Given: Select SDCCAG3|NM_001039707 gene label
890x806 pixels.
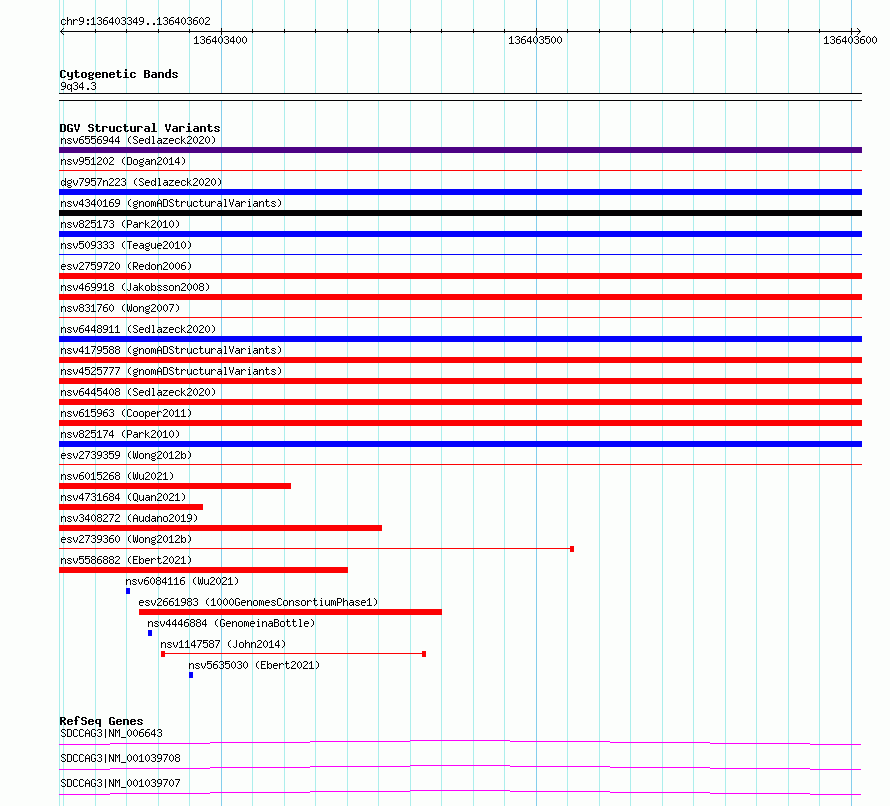Looking at the screenshot, I should [x=120, y=783].
